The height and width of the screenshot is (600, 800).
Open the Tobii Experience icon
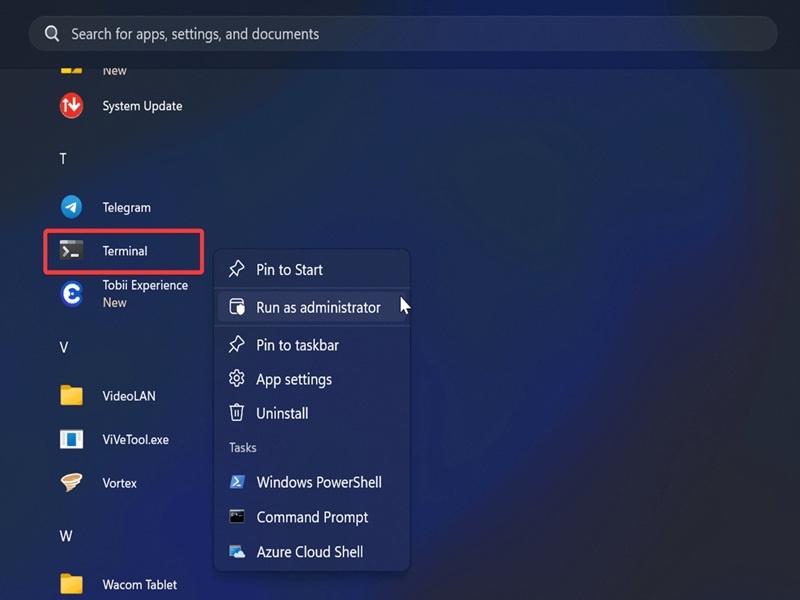pyautogui.click(x=71, y=294)
